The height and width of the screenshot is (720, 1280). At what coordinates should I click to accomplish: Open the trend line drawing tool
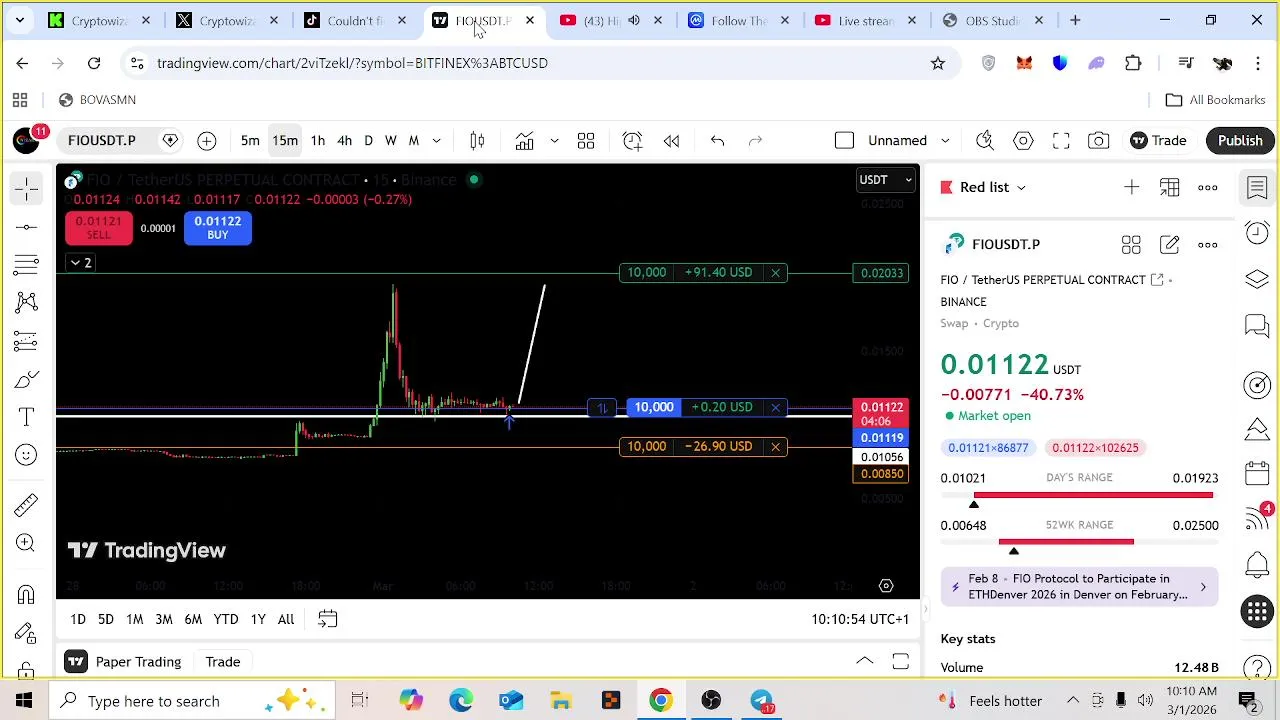(27, 227)
